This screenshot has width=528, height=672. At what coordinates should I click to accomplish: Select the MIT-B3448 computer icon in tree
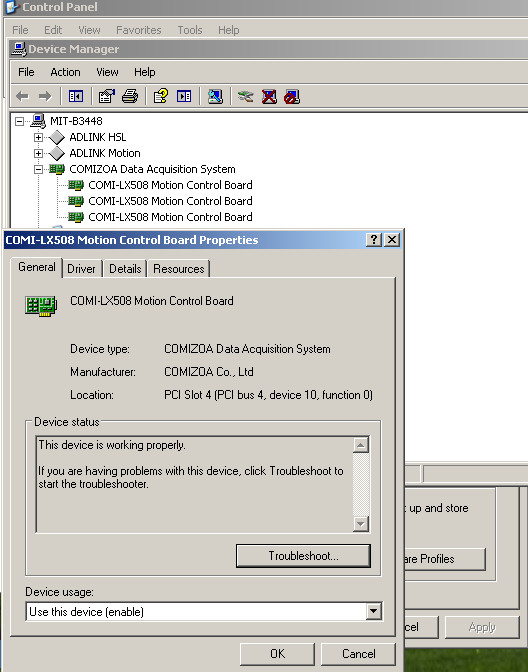point(38,121)
